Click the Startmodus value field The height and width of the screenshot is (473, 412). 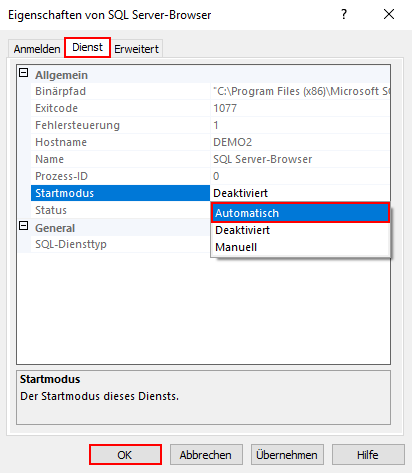[x=300, y=193]
